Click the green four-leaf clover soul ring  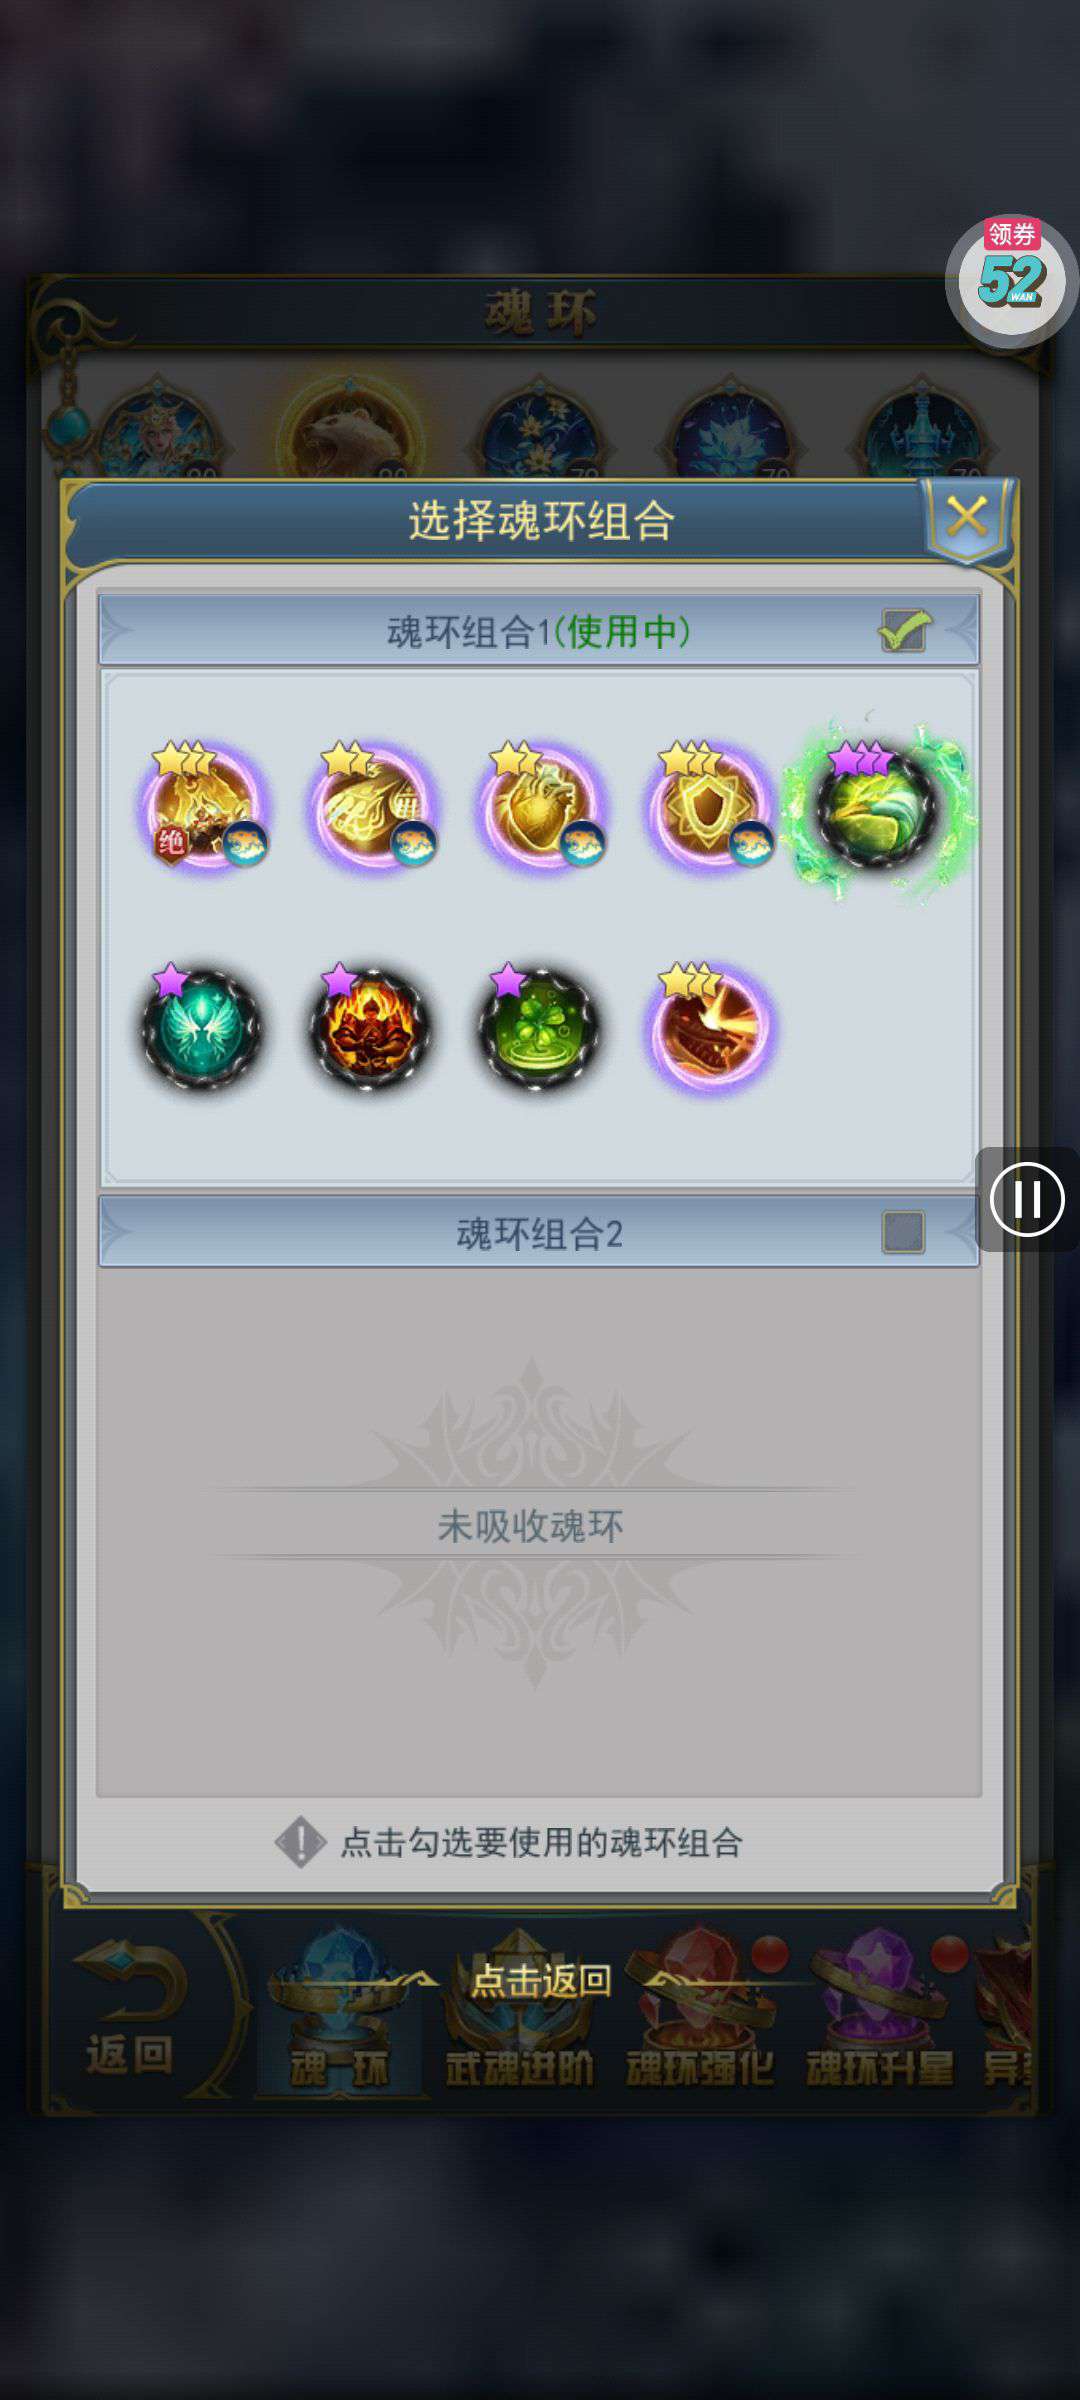pyautogui.click(x=540, y=1027)
